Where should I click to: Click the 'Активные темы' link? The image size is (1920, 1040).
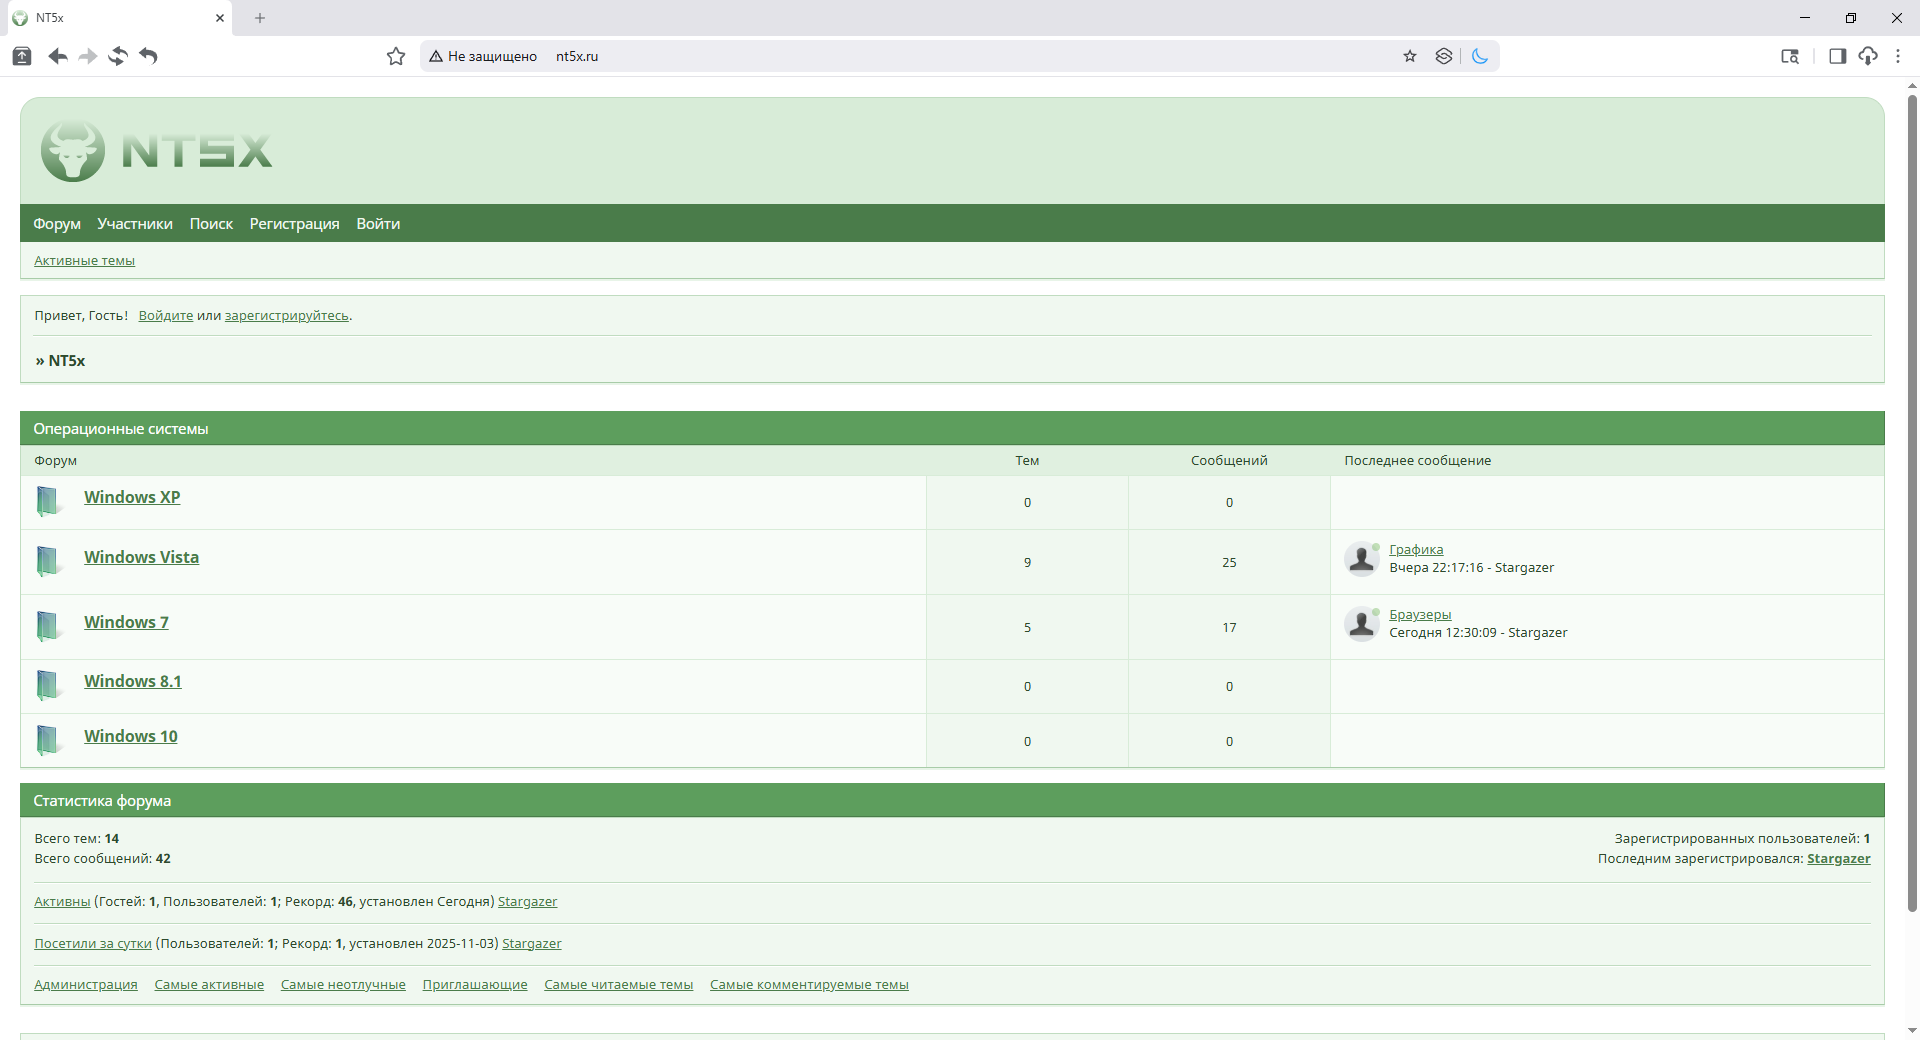[x=84, y=261]
